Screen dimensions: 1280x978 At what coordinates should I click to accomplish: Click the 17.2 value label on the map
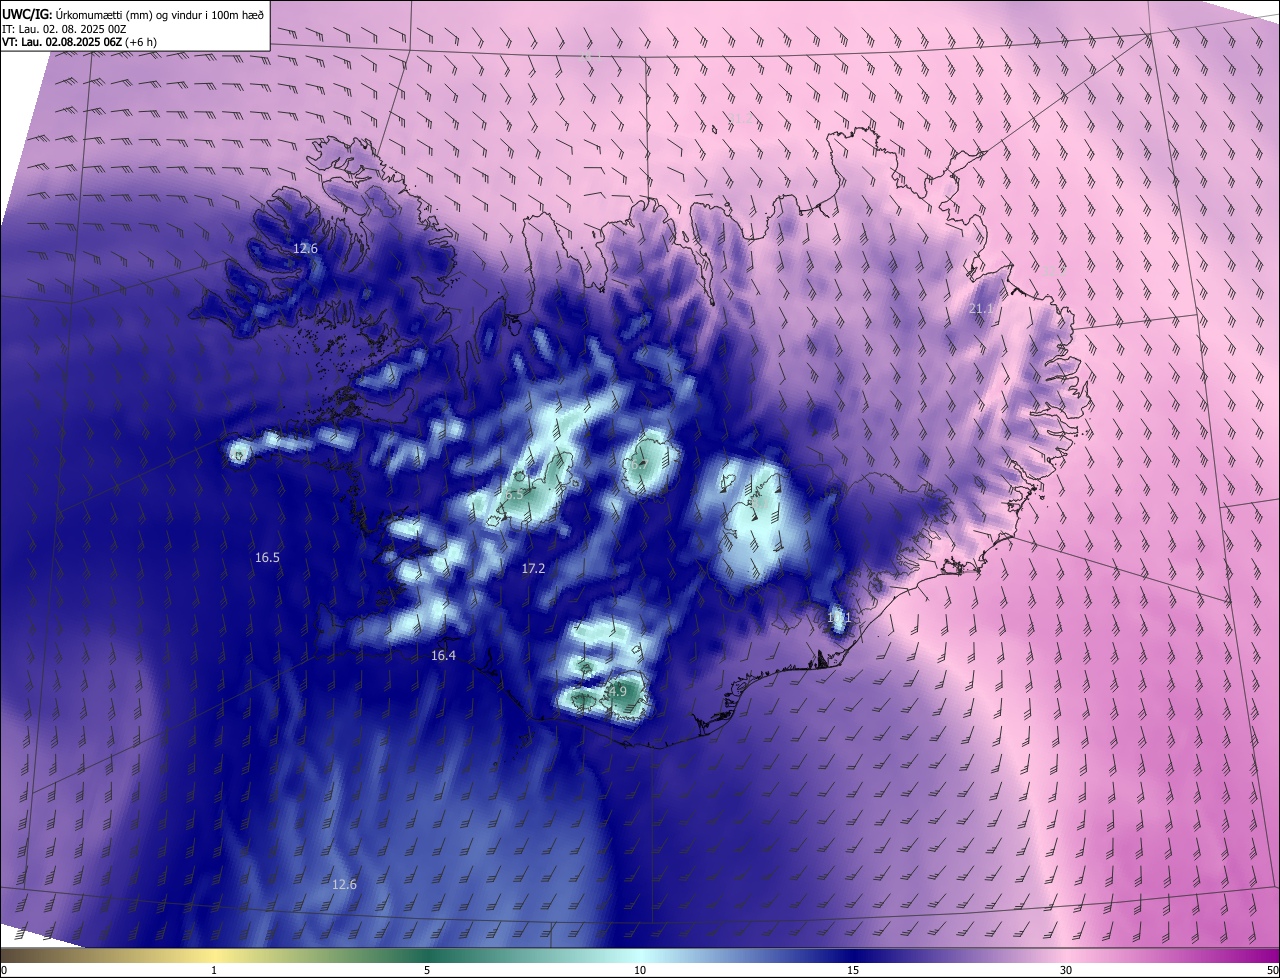pos(533,568)
